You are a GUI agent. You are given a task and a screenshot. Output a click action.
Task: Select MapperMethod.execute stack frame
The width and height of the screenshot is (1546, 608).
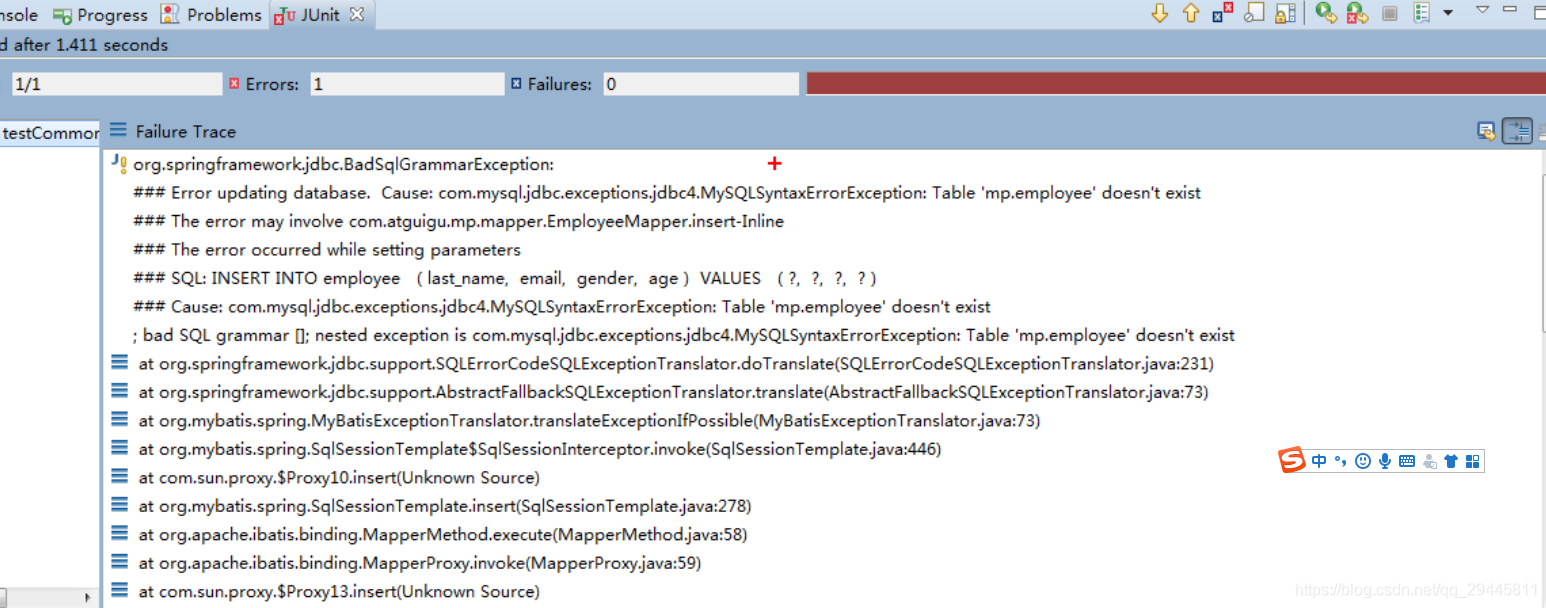coord(443,534)
